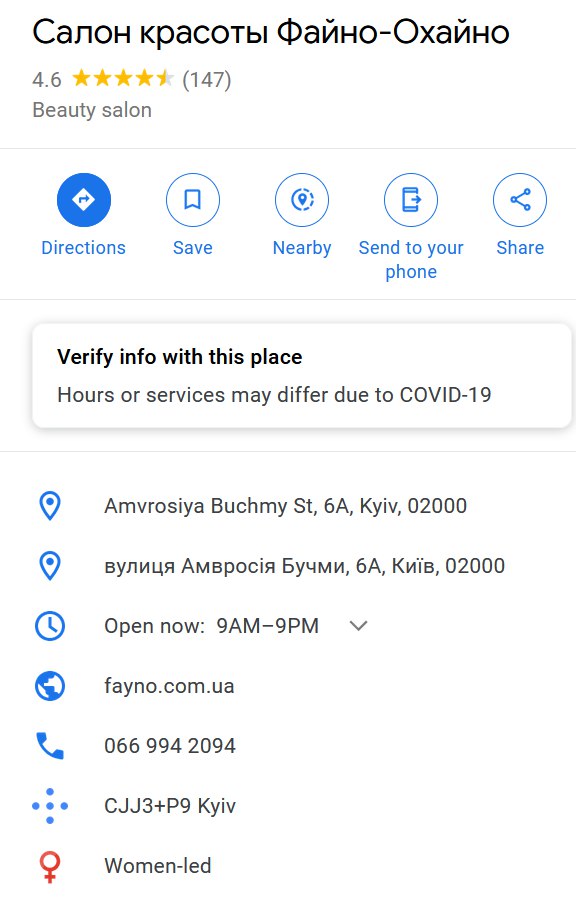Image resolution: width=576 pixels, height=906 pixels.
Task: Click the globe website icon
Action: 50,686
